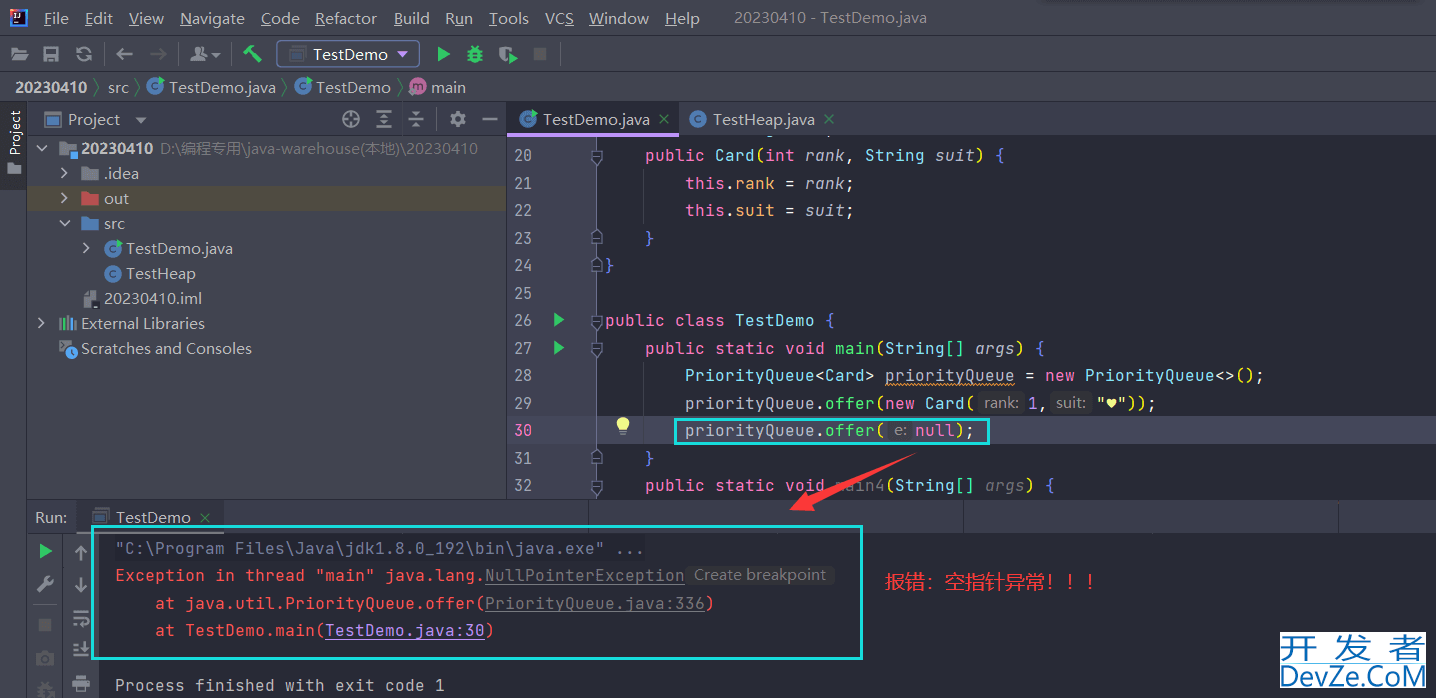The image size is (1436, 698).
Task: Open file with the toolbar Open icon
Action: [21, 54]
